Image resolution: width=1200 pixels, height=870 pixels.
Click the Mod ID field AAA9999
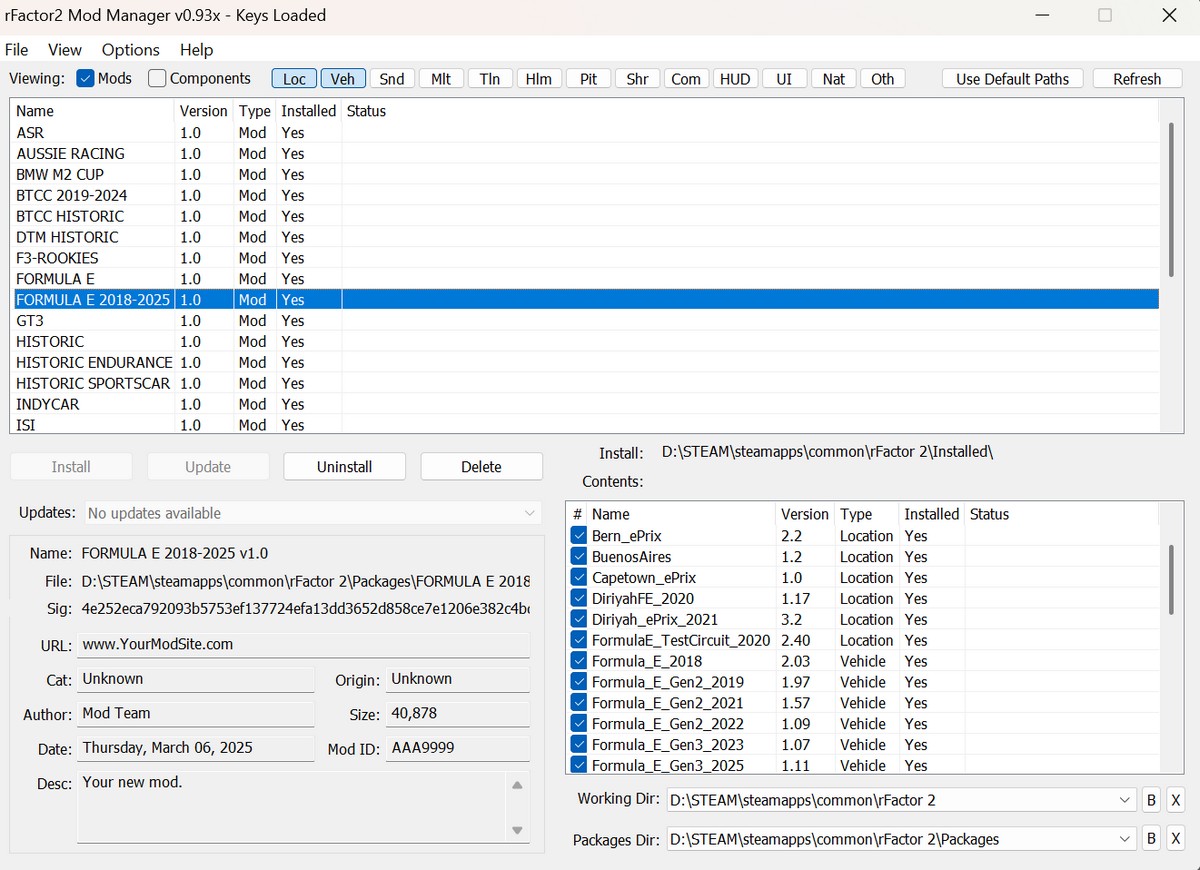tap(458, 748)
